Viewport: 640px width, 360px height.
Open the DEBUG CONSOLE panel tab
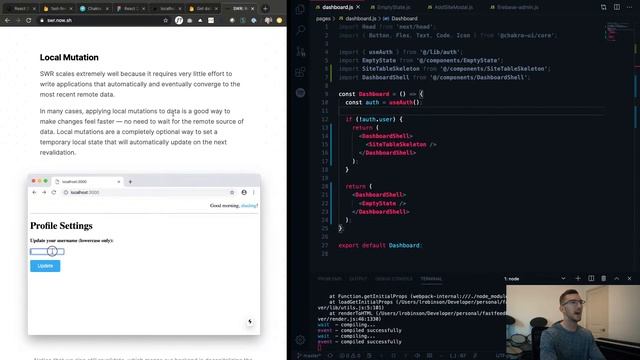(394, 279)
